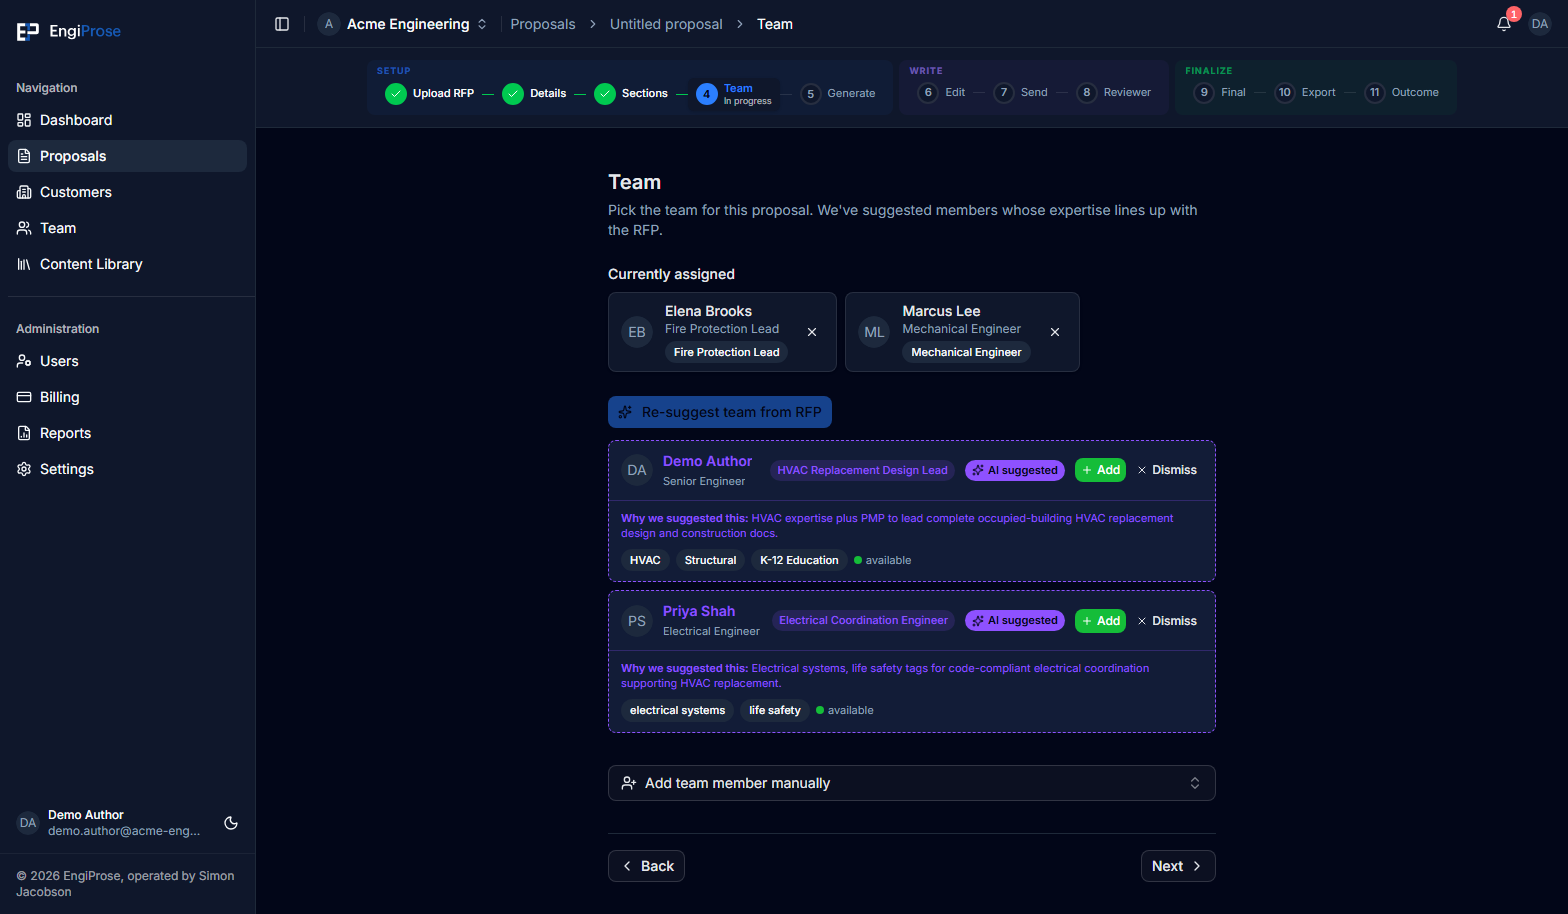Go to step 5 Generate
The height and width of the screenshot is (914, 1568).
pyautogui.click(x=838, y=93)
